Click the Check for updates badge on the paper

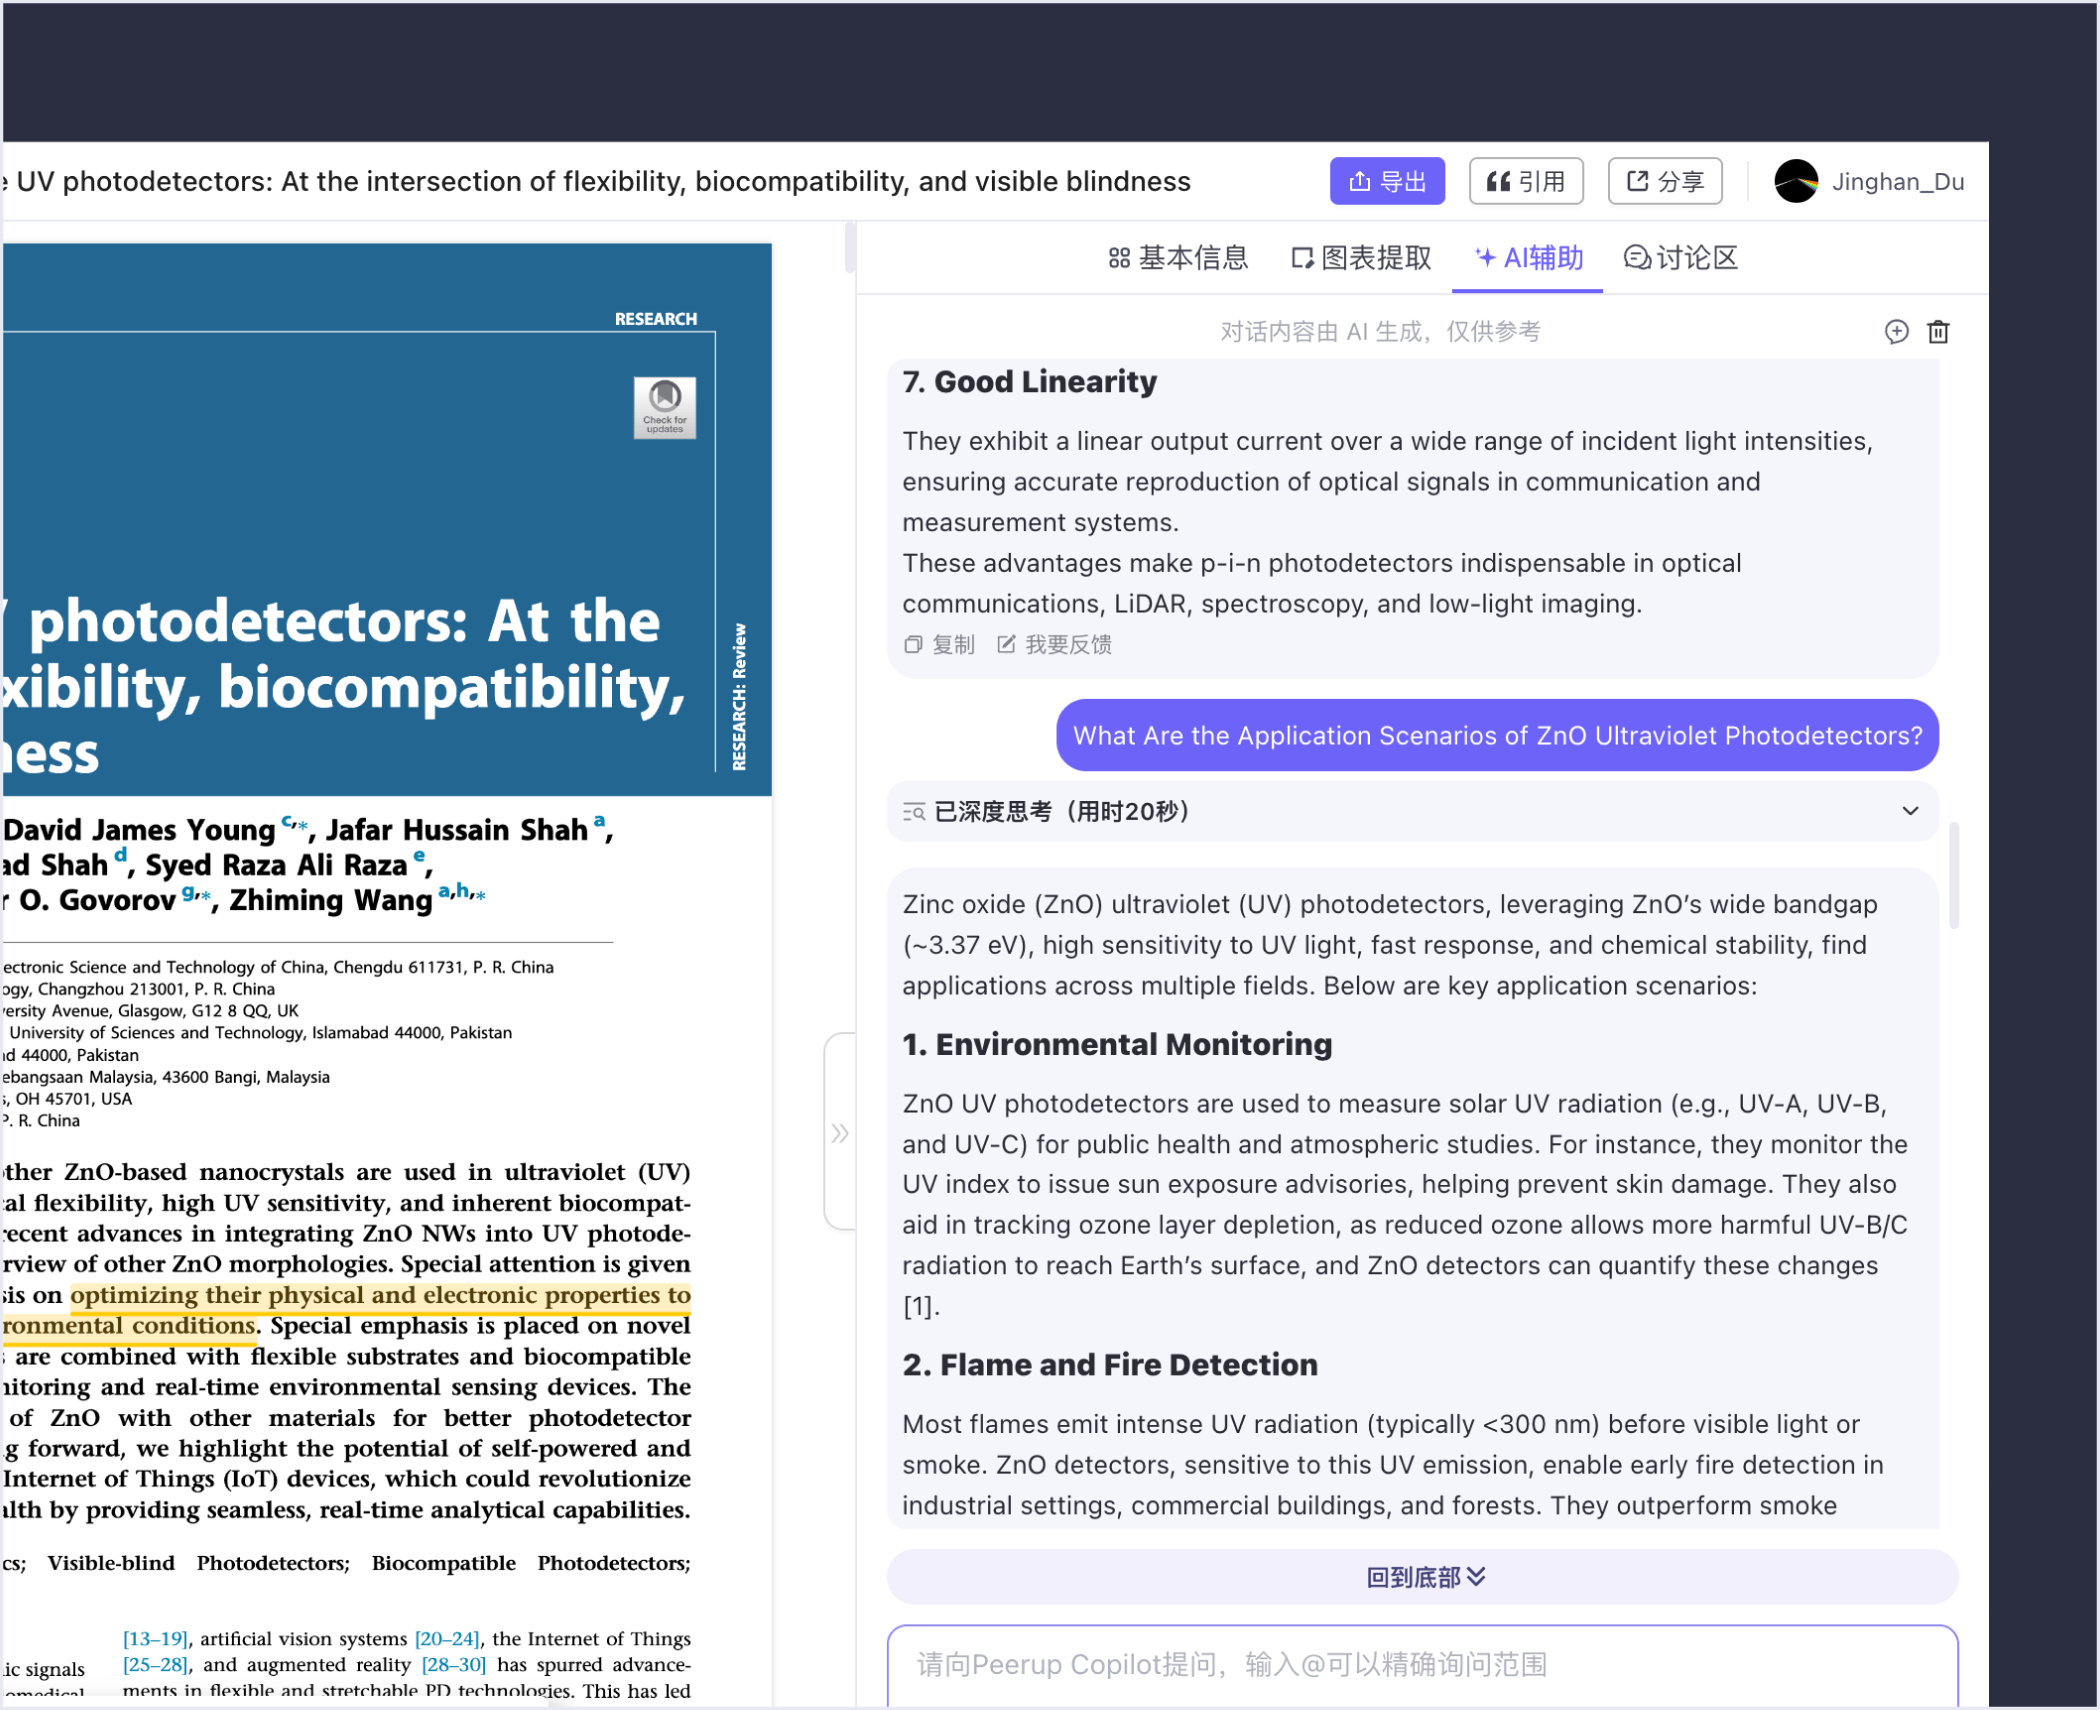(664, 408)
